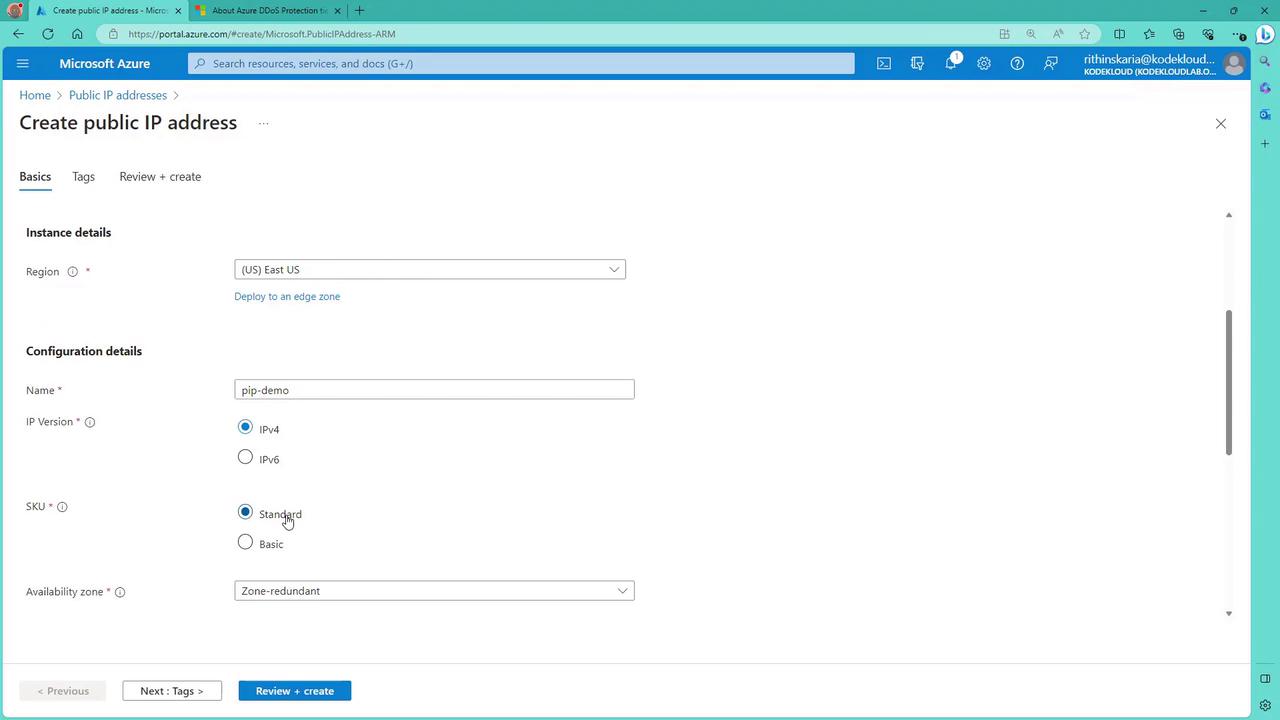The width and height of the screenshot is (1280, 720).
Task: Switch to the Tags tab
Action: [83, 177]
